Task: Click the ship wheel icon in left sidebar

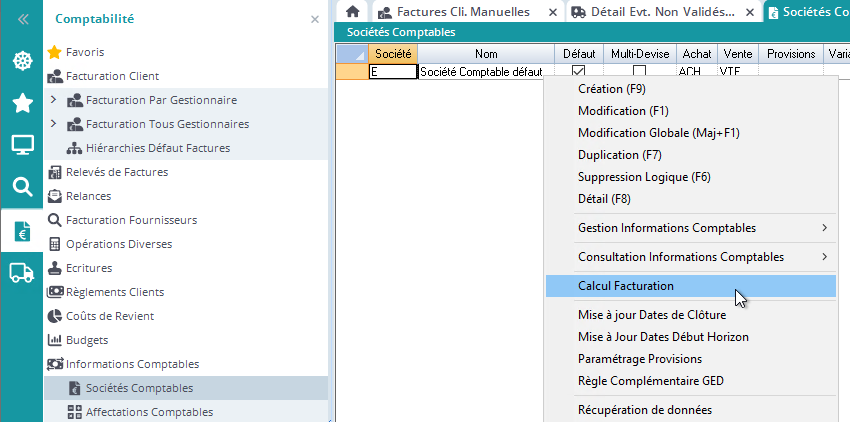Action: (21, 61)
